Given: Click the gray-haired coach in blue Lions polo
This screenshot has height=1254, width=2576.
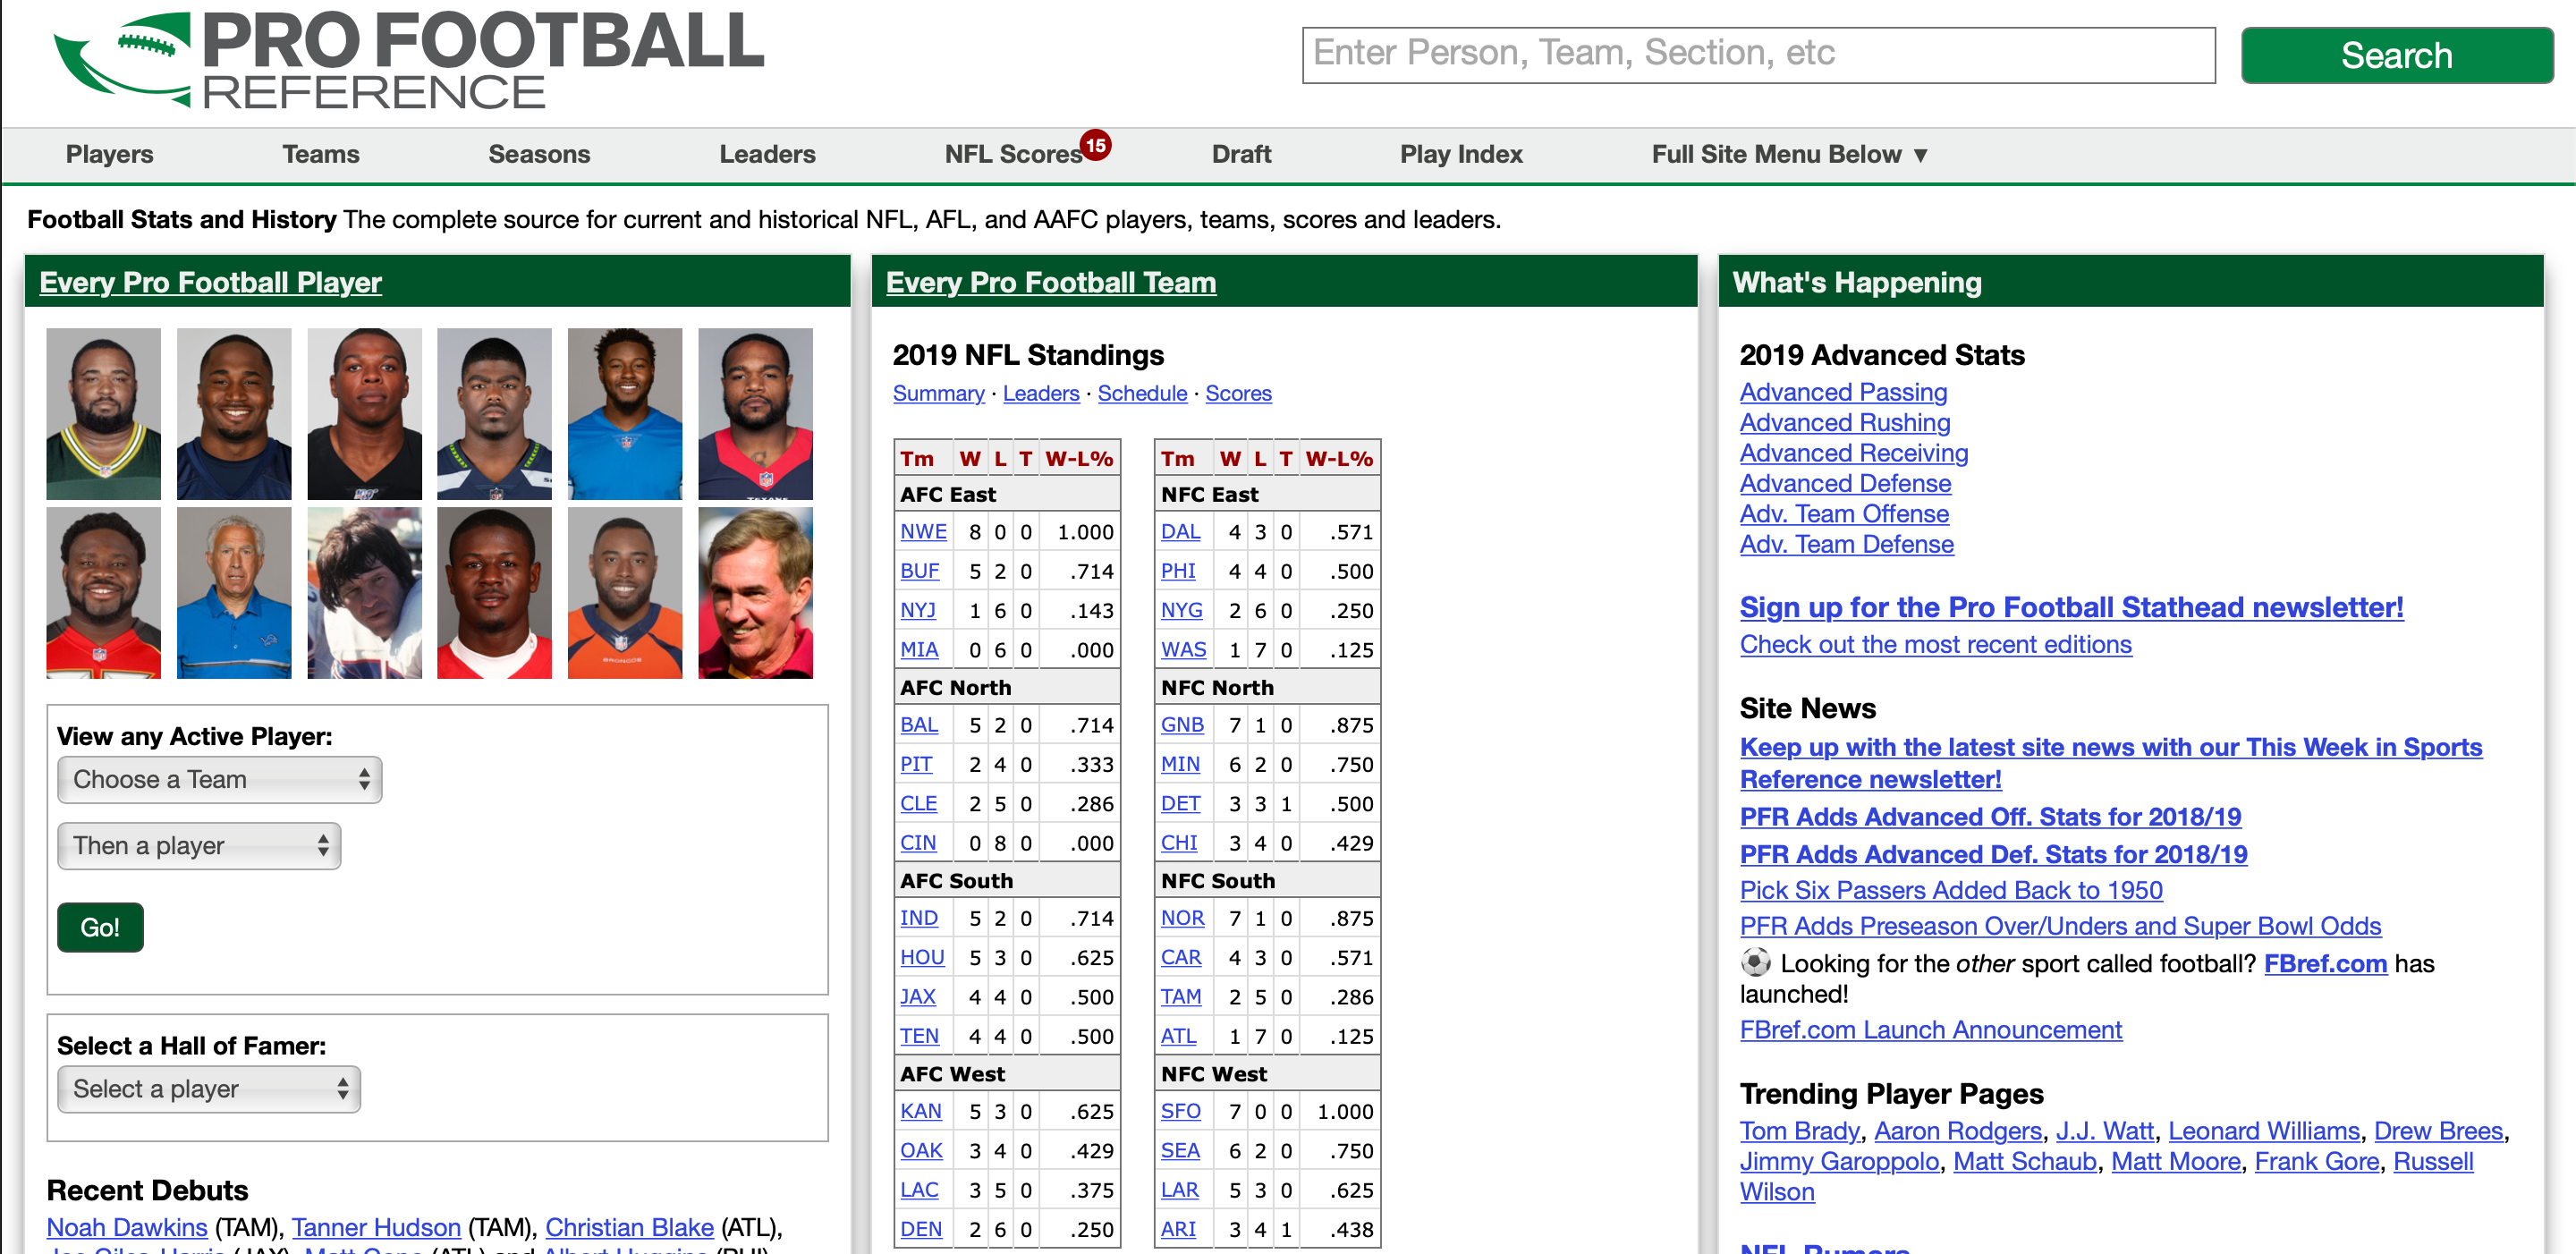Looking at the screenshot, I should (x=234, y=593).
